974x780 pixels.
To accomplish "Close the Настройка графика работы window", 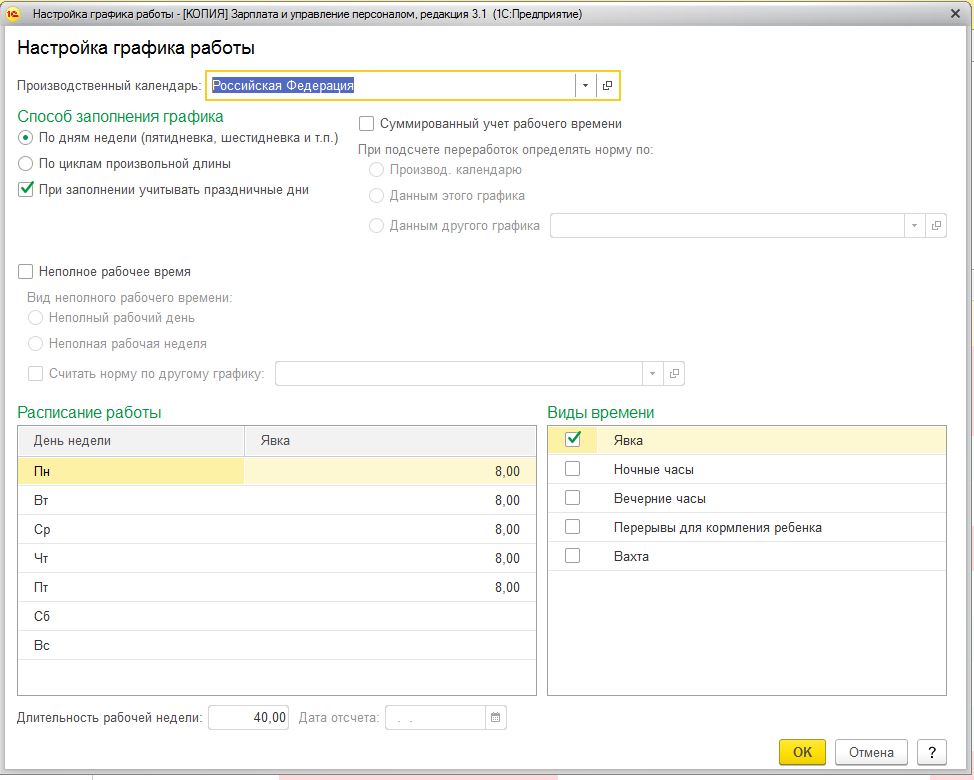I will click(x=956, y=14).
